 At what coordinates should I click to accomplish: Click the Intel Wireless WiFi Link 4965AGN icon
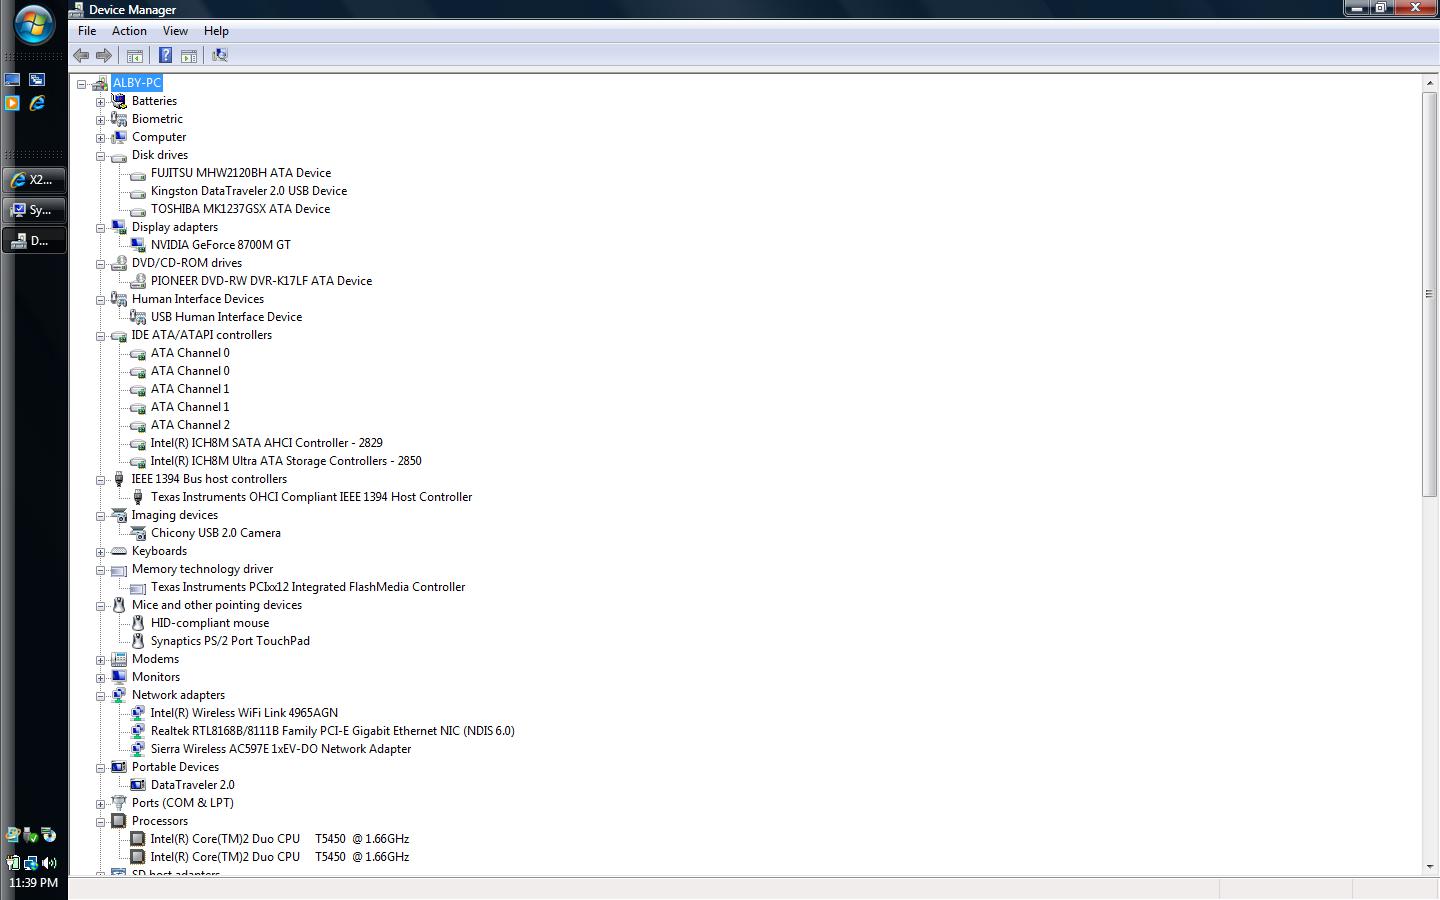(138, 713)
